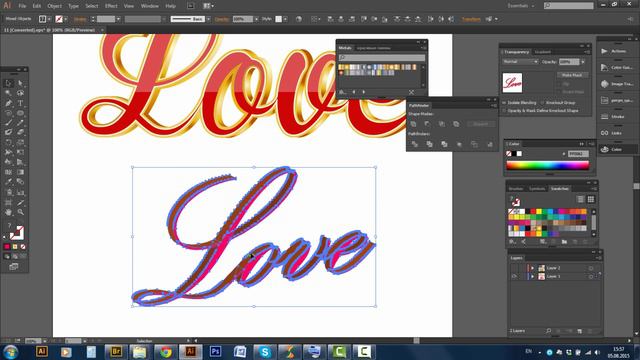Select the Direct Selection tool
Screen dimensions: 640x360
click(20, 83)
